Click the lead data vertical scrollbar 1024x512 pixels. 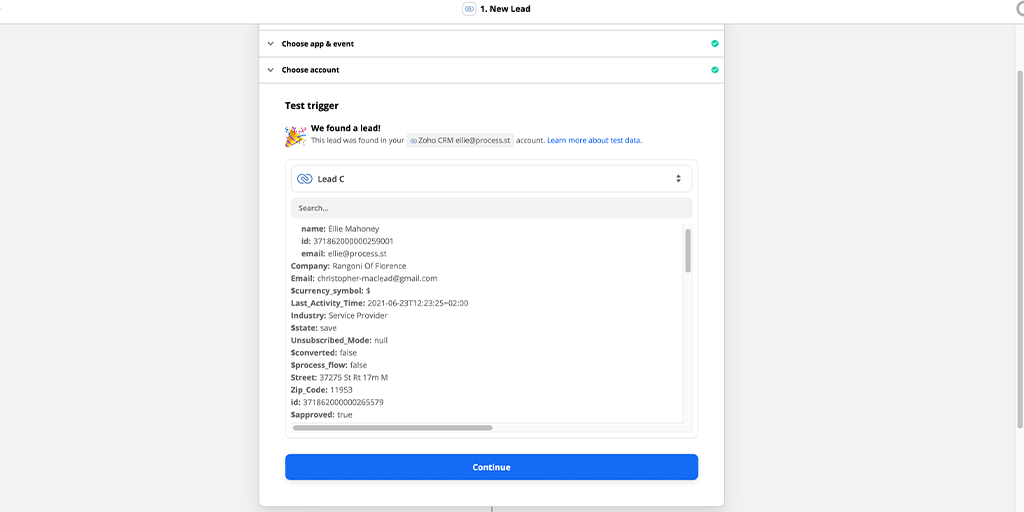coord(688,251)
